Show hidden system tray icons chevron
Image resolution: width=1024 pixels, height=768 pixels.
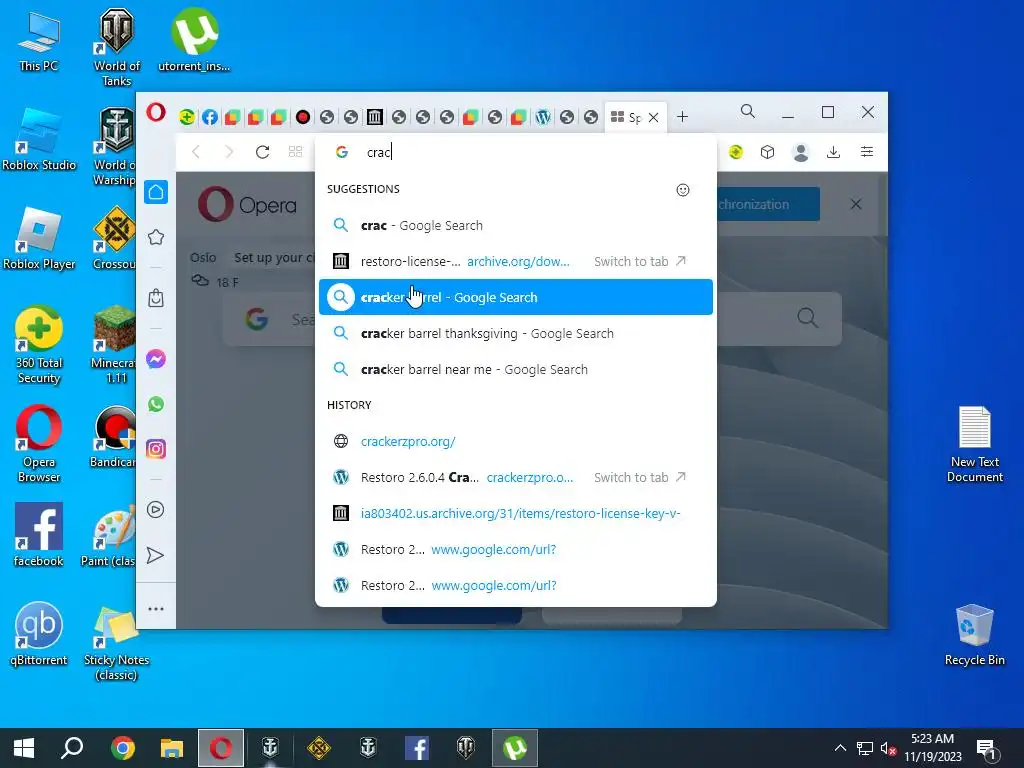point(840,748)
